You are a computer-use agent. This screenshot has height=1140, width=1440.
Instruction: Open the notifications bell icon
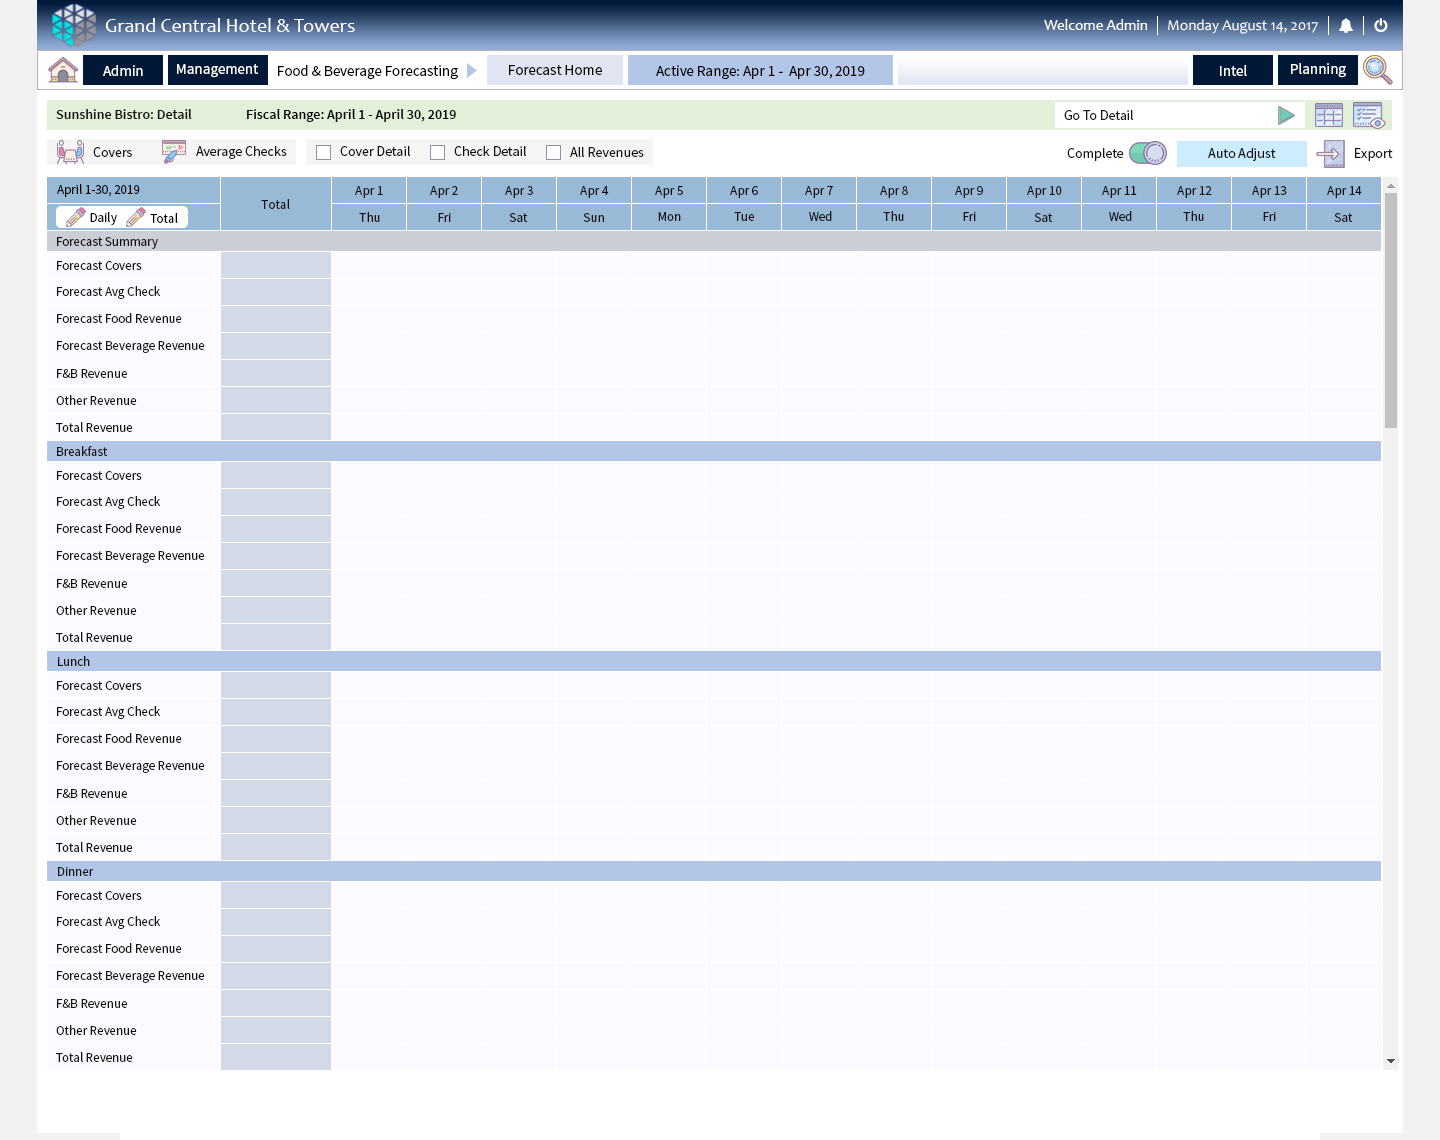click(1346, 26)
